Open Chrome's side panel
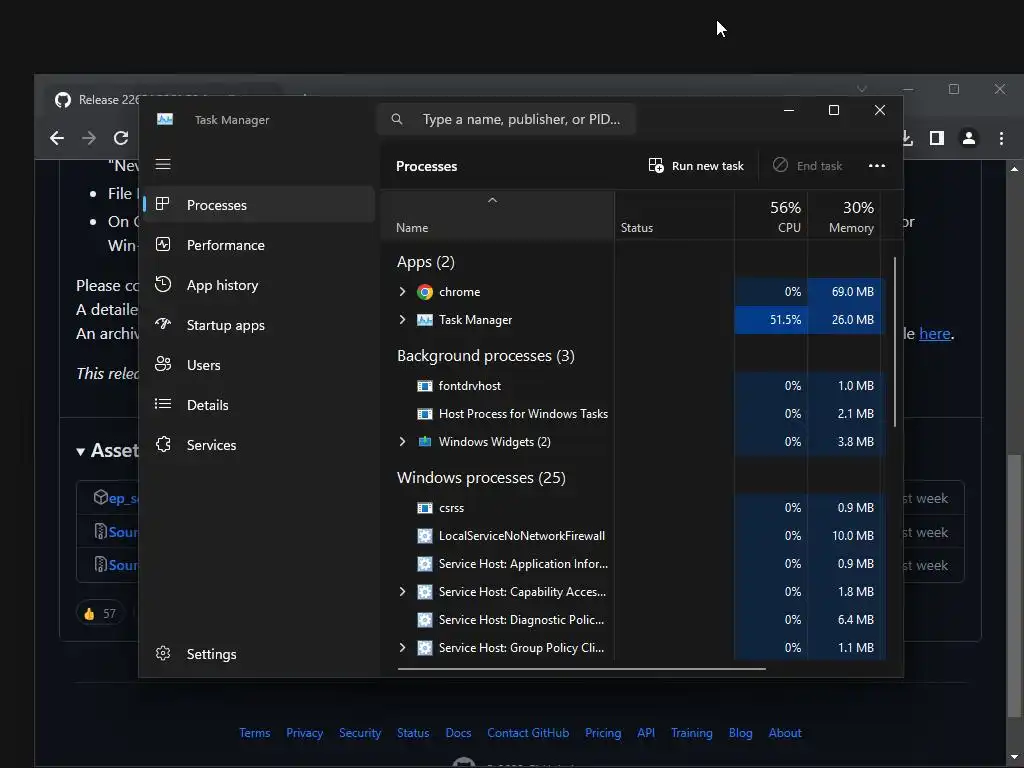Viewport: 1024px width, 768px height. coord(937,138)
